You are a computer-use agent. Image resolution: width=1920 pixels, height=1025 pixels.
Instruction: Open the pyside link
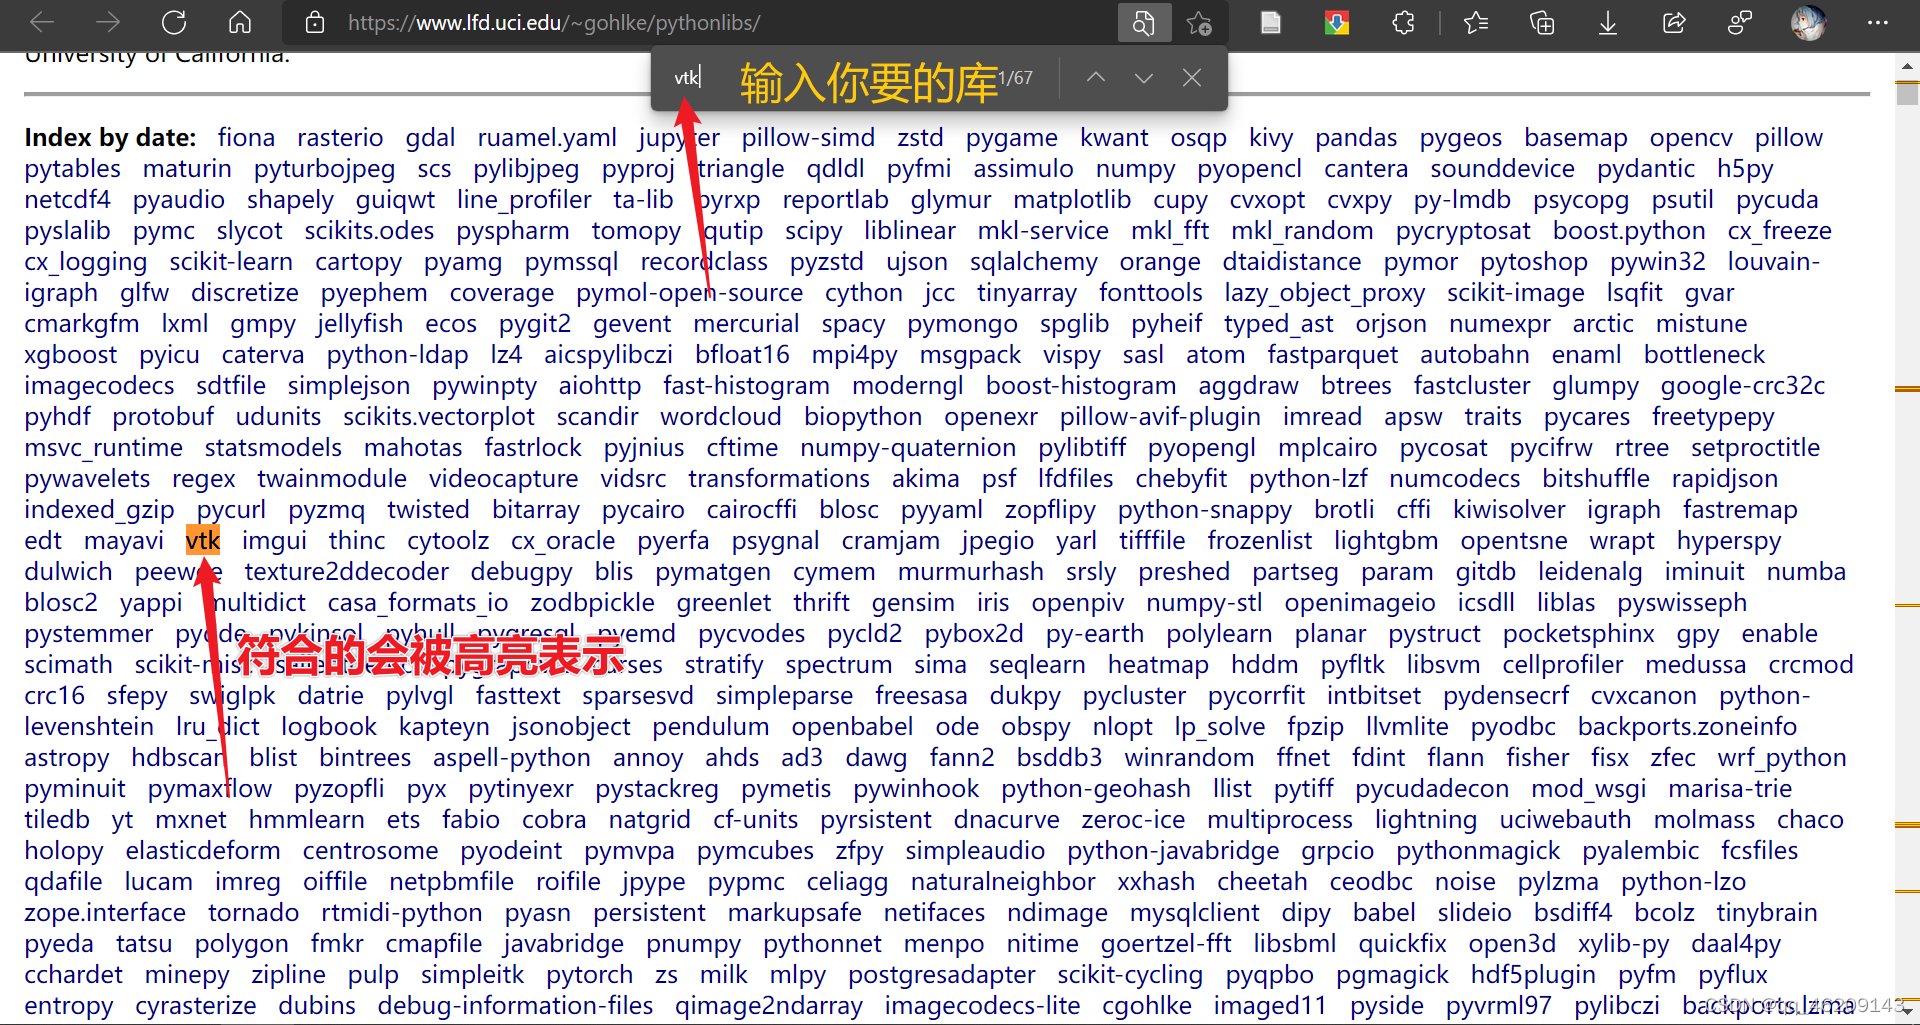point(1387,1006)
